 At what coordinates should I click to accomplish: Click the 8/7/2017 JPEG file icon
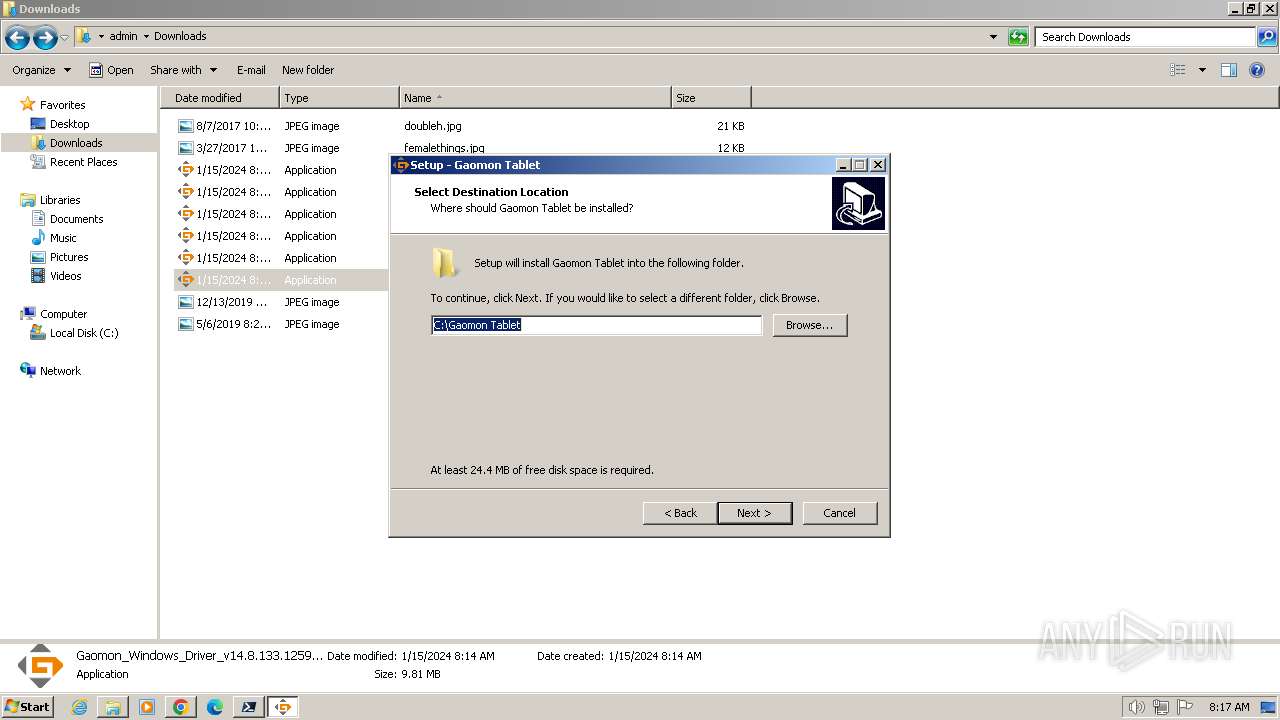(185, 126)
